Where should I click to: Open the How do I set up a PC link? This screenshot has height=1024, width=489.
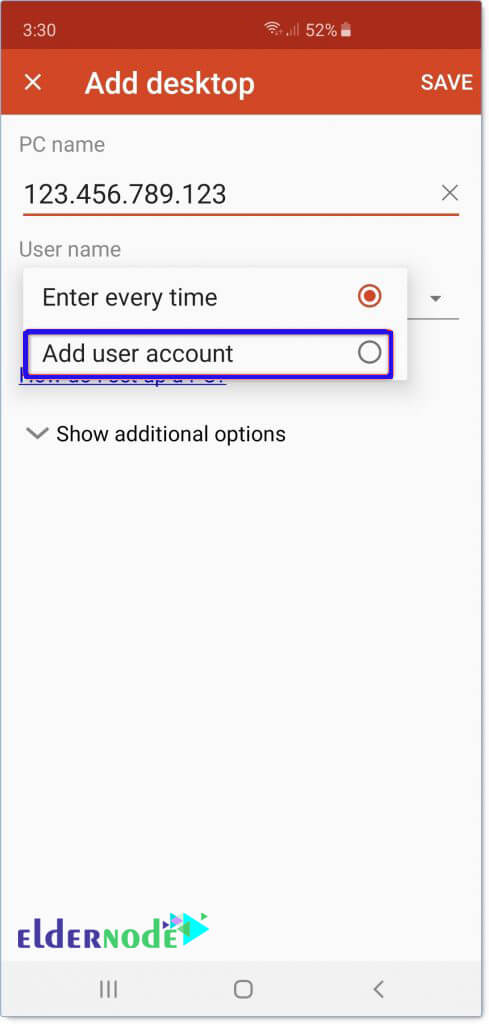(123, 377)
